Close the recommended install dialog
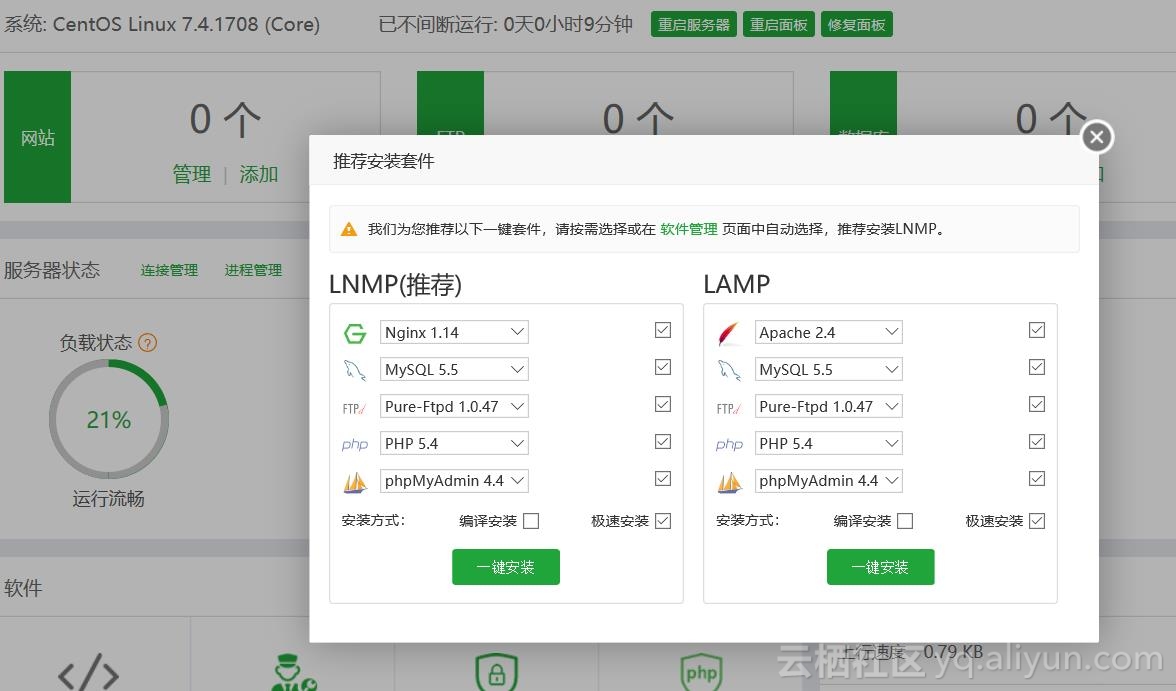The image size is (1176, 691). tap(1096, 137)
